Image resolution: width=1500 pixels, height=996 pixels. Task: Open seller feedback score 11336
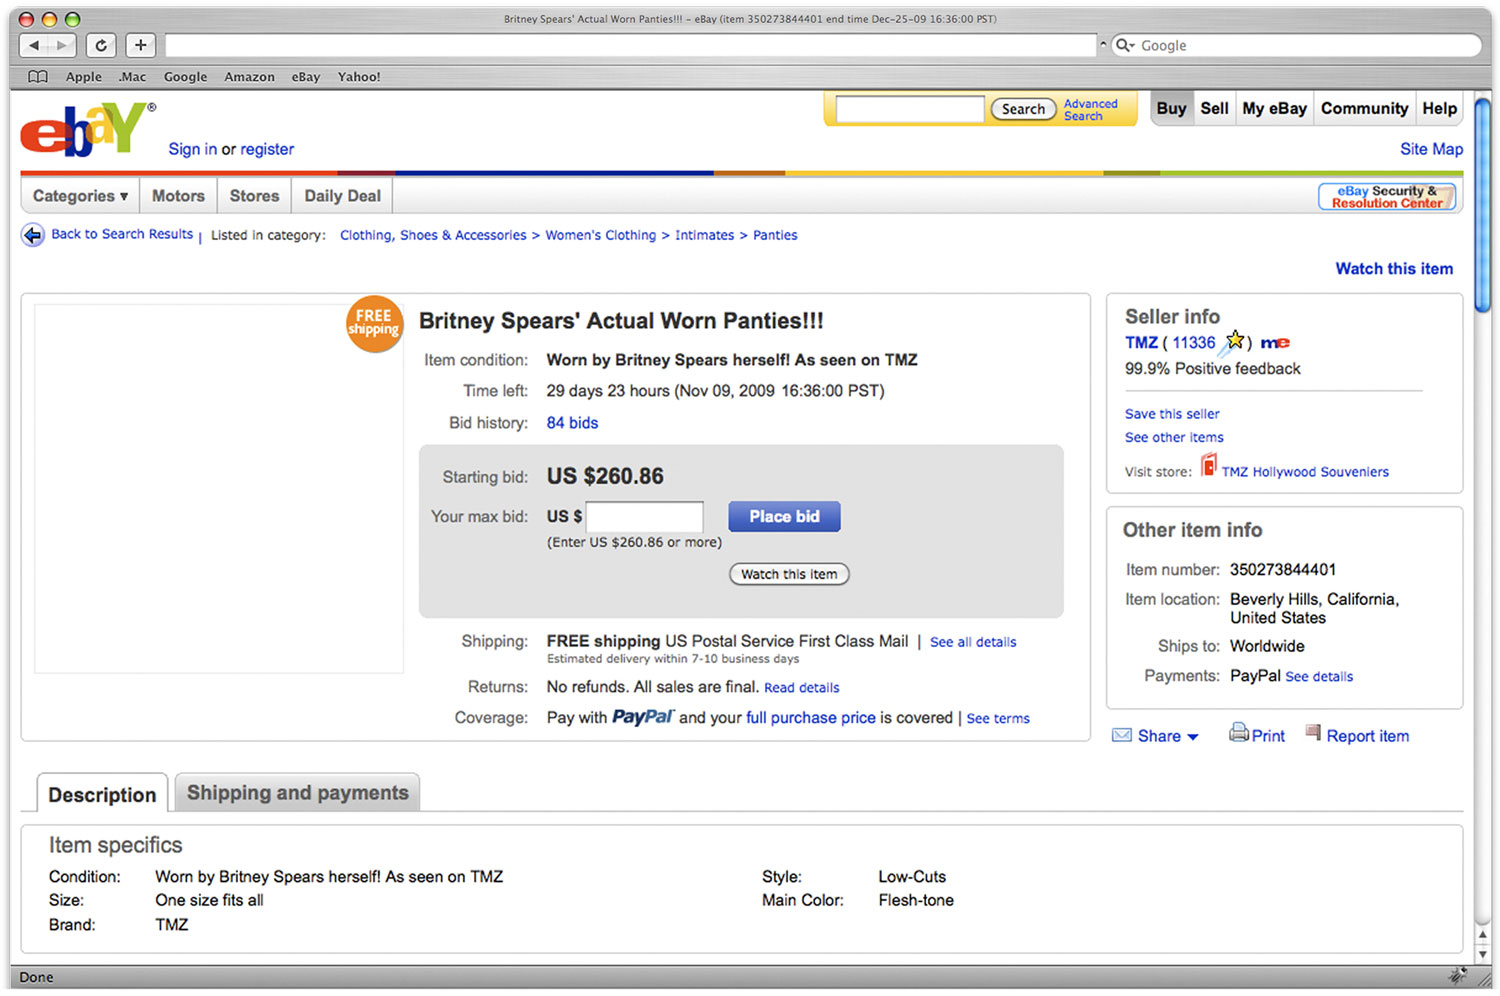tap(1194, 343)
